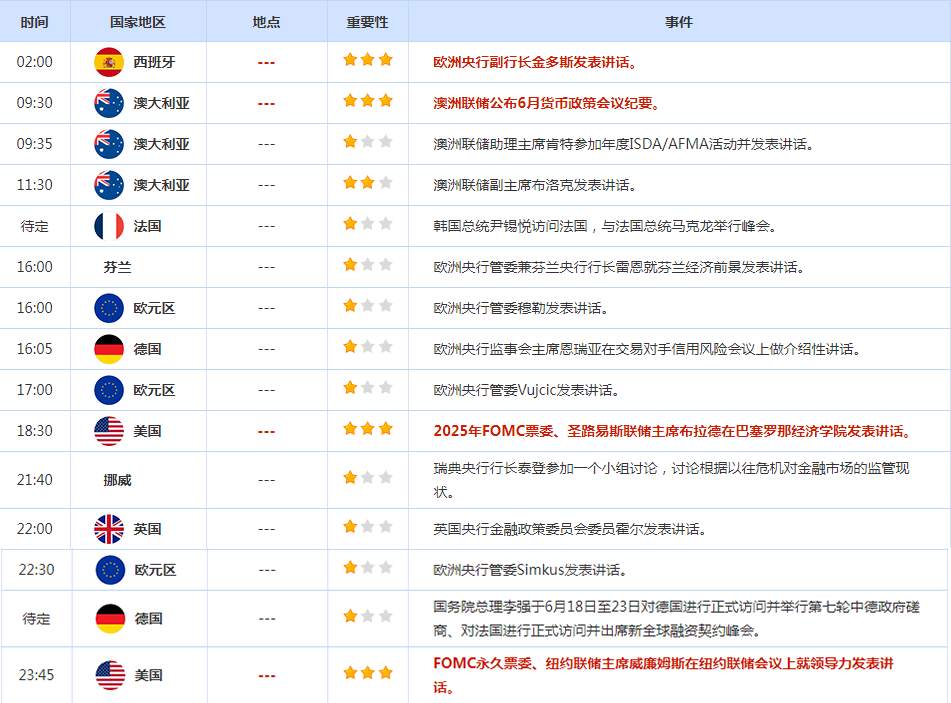Click the star rating in the 17:00 row
The width and height of the screenshot is (951, 703).
click(x=368, y=388)
